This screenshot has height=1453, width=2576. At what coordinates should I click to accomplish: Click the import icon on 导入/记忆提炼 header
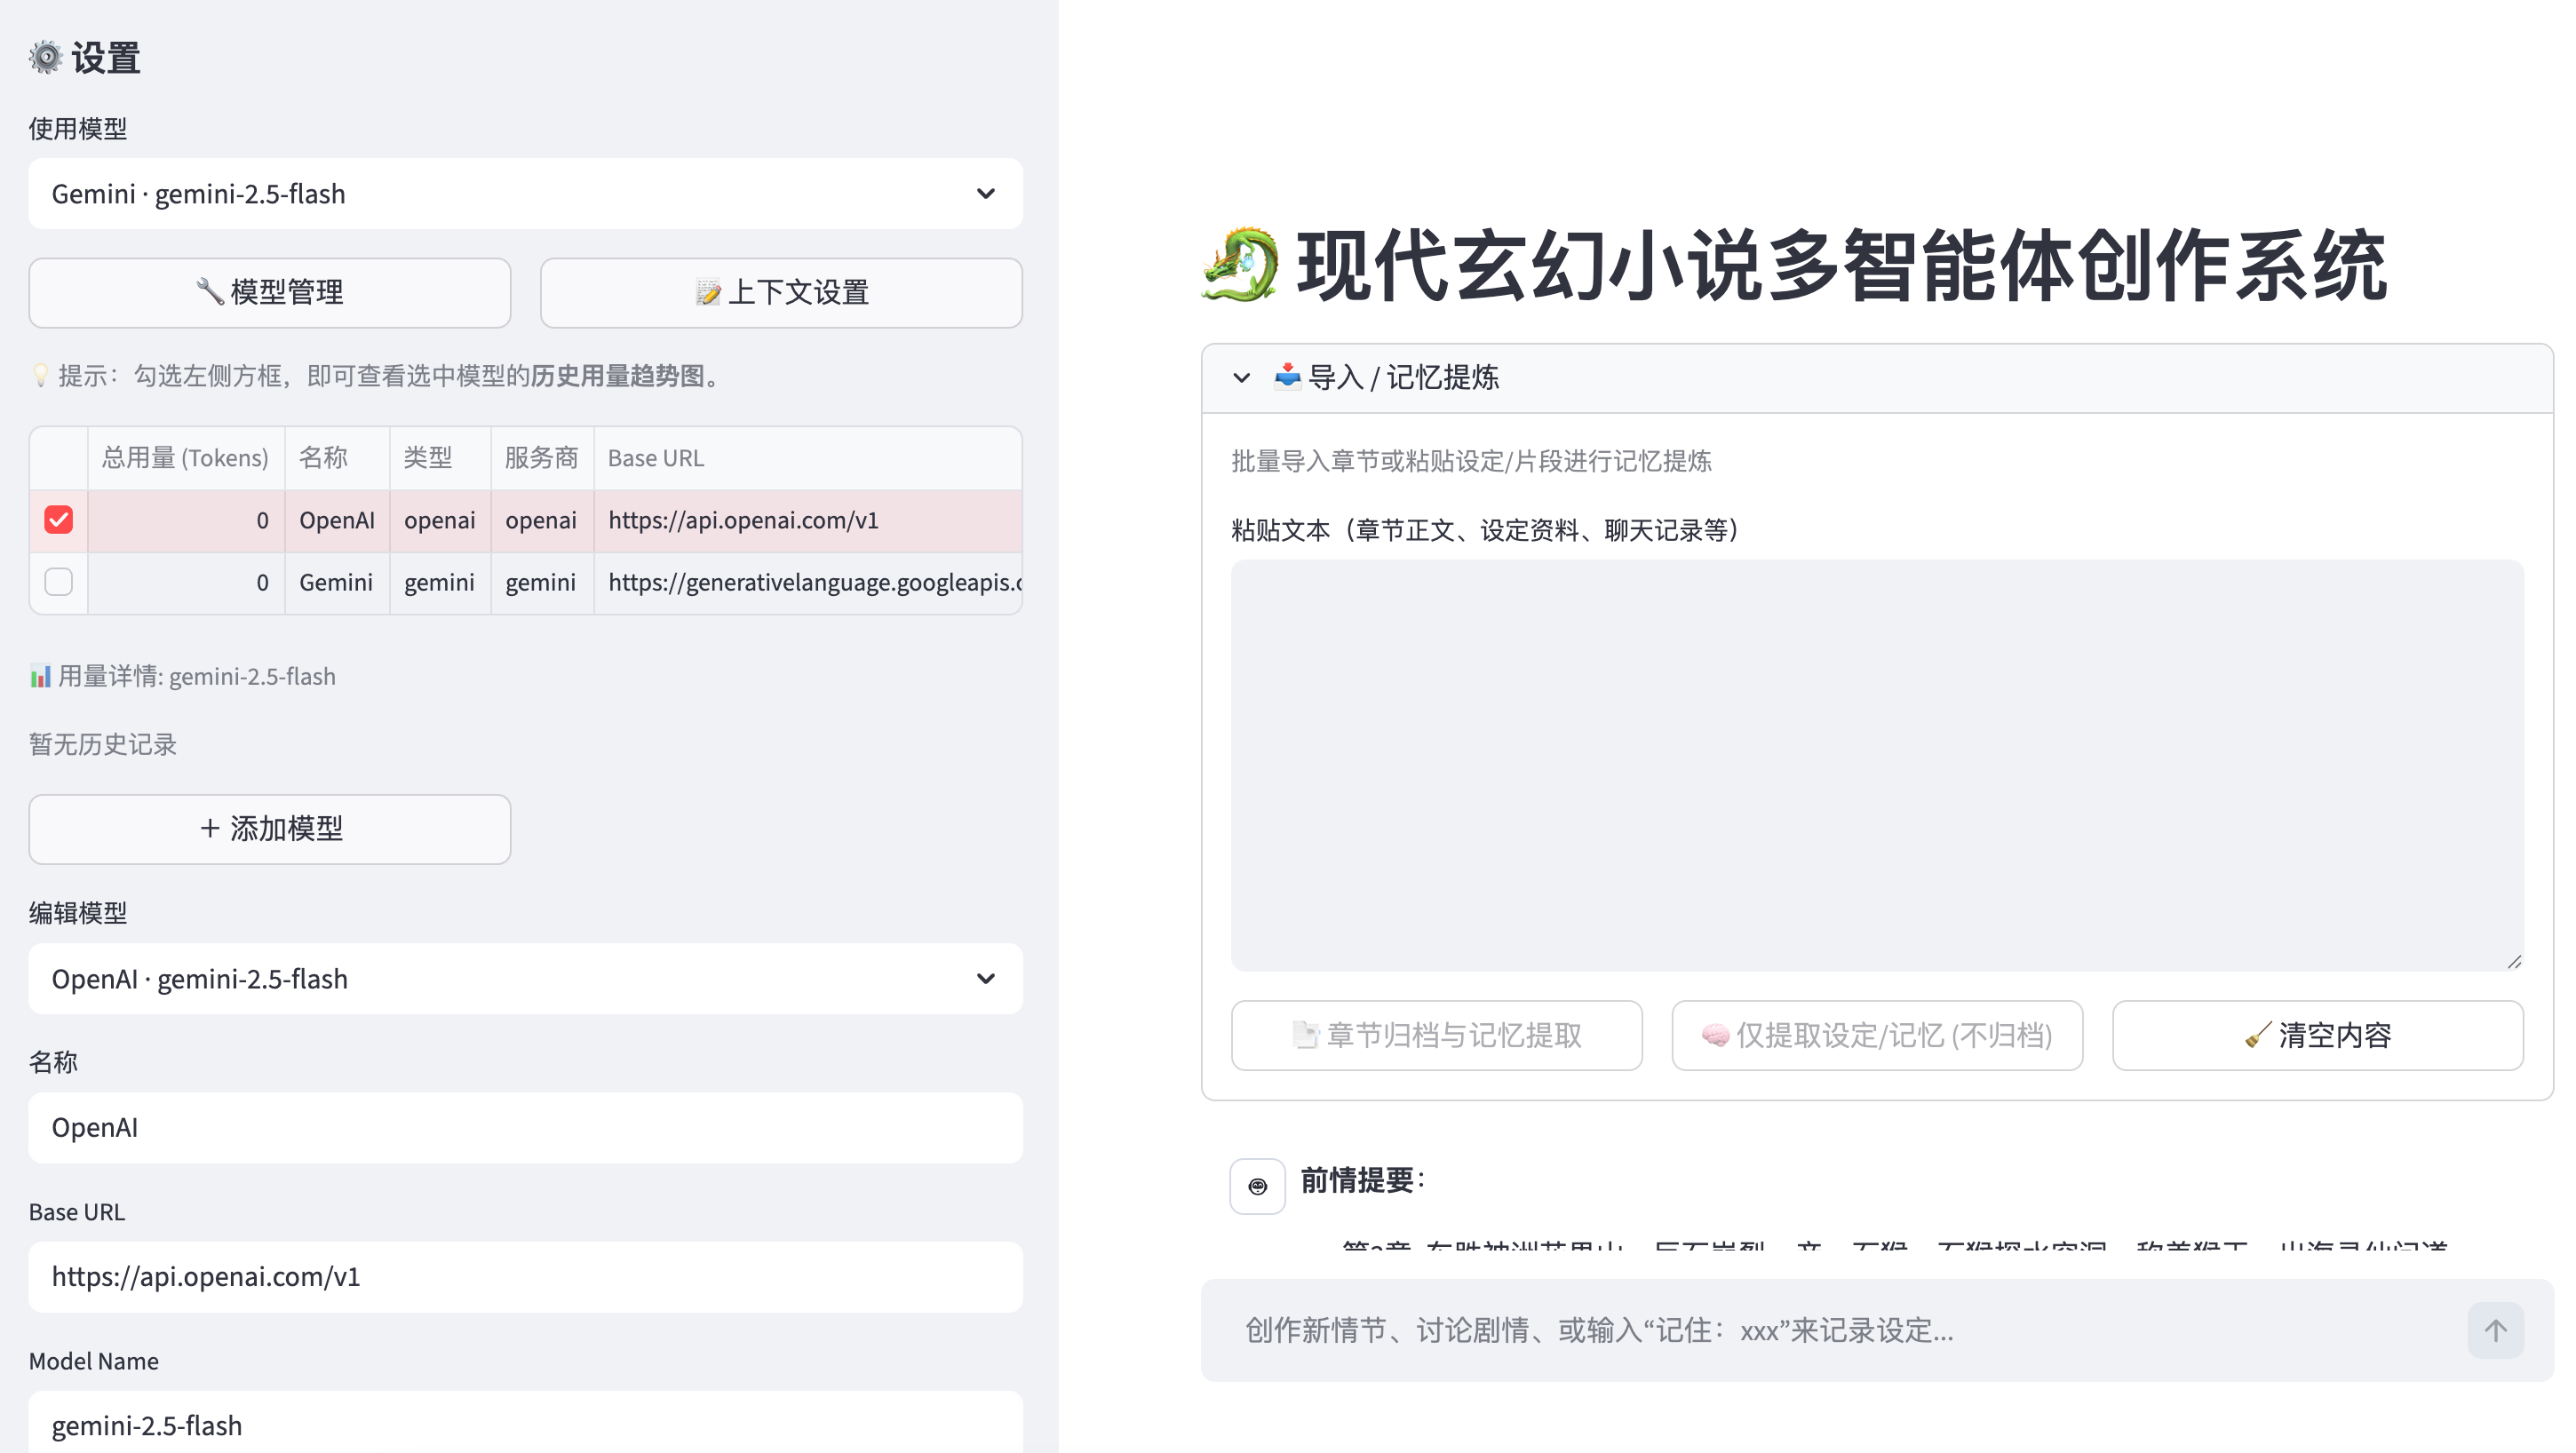point(1288,377)
